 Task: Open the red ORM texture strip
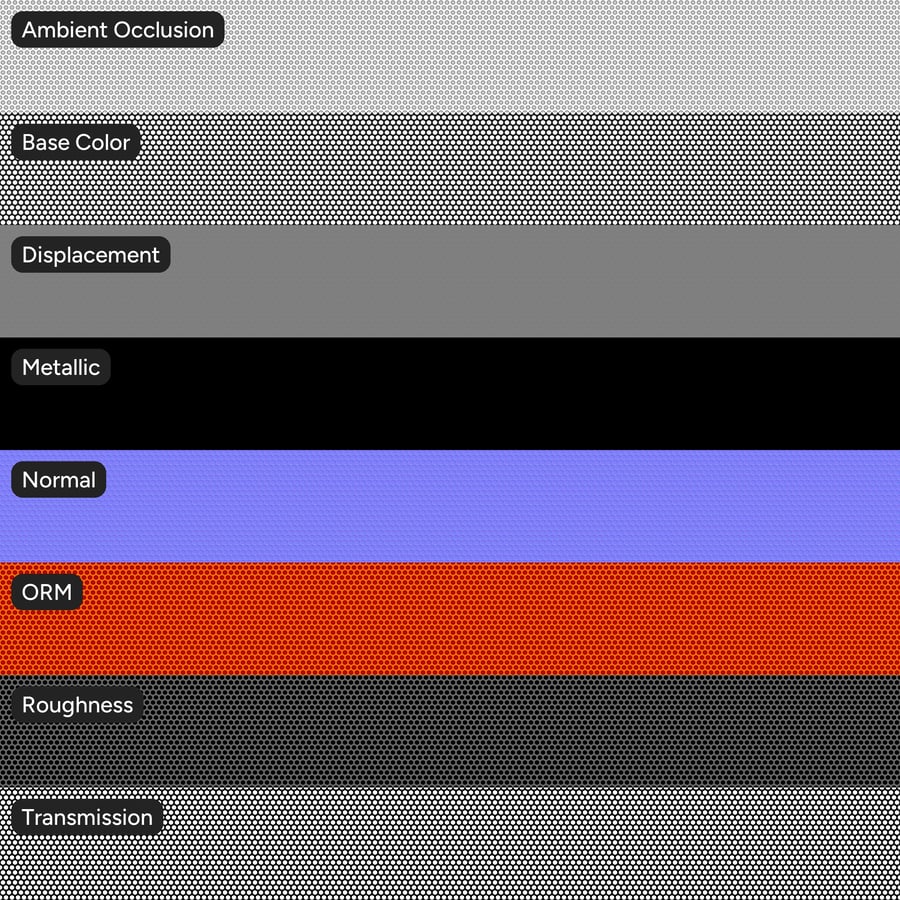pyautogui.click(x=450, y=619)
